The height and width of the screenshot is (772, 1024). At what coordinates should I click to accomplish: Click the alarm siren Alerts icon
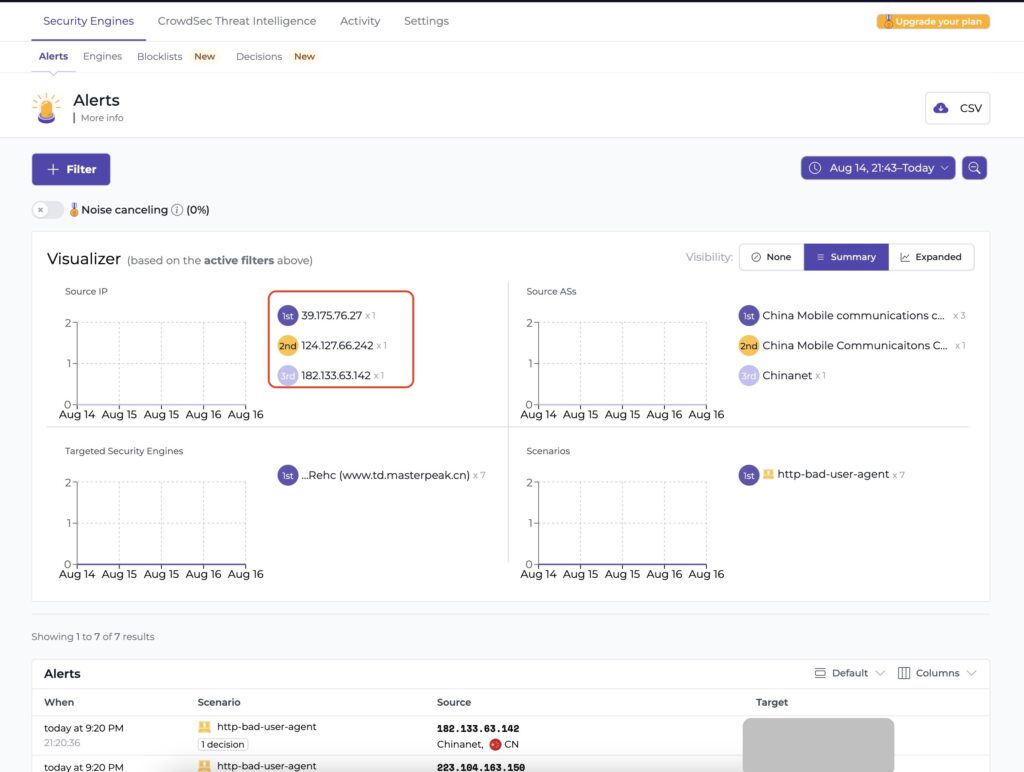point(46,108)
